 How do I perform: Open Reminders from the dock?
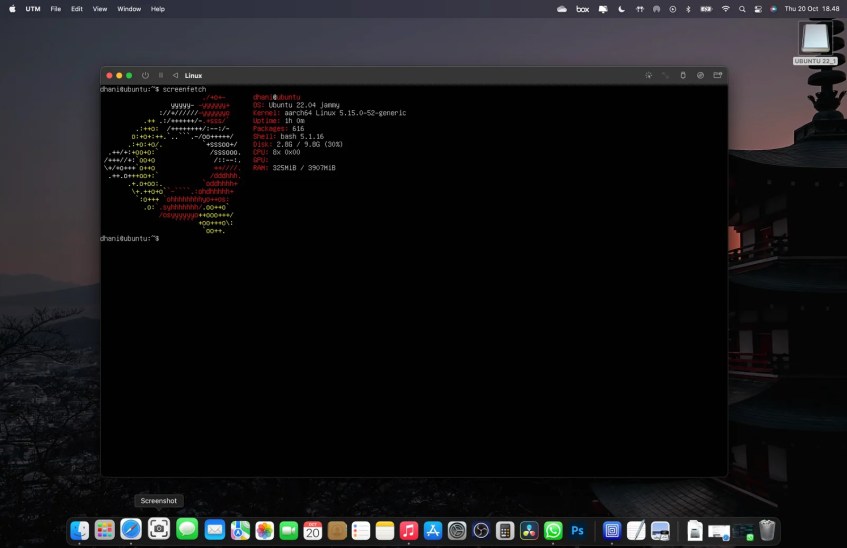(360, 530)
